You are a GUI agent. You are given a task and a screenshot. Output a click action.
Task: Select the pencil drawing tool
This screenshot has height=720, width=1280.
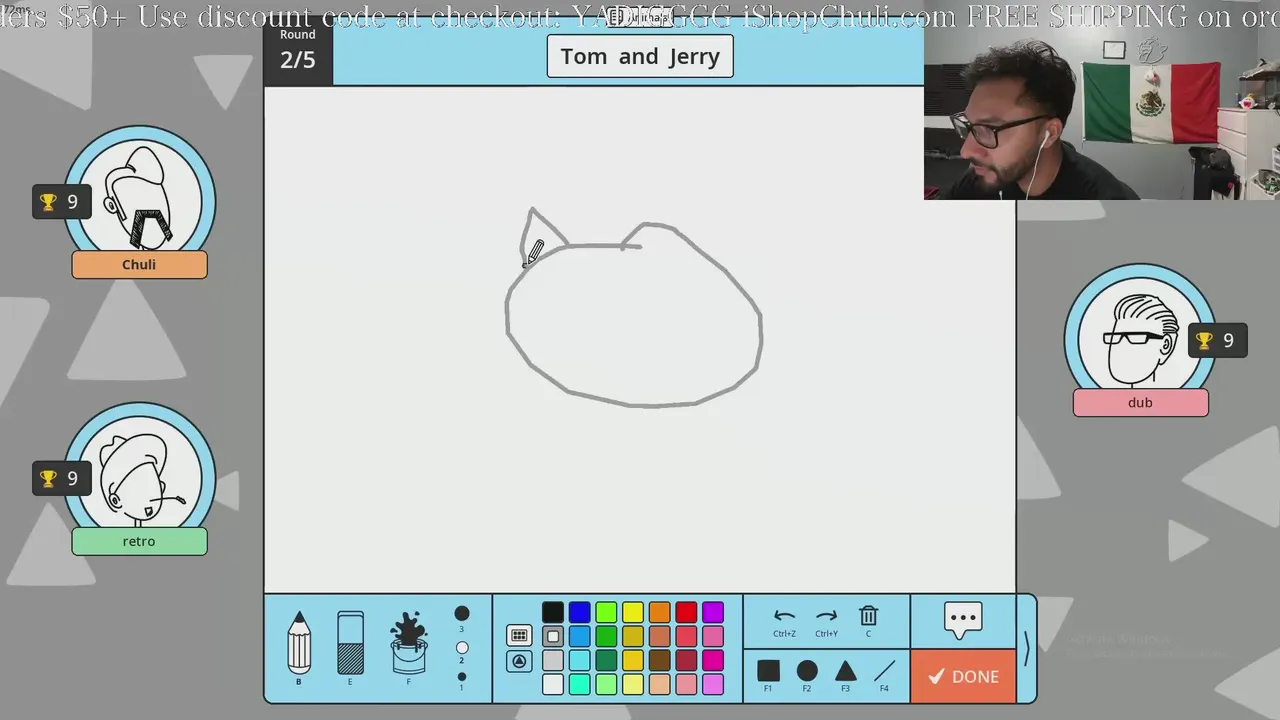pyautogui.click(x=299, y=643)
